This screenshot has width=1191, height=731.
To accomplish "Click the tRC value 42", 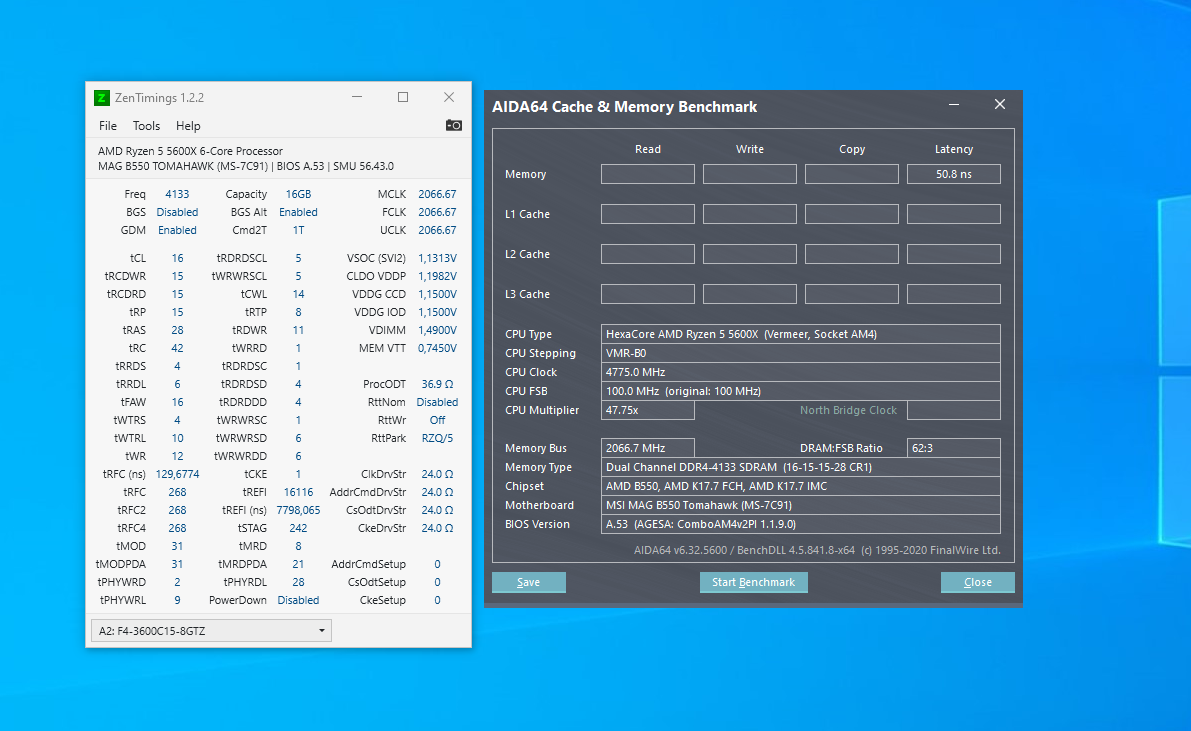I will 177,348.
